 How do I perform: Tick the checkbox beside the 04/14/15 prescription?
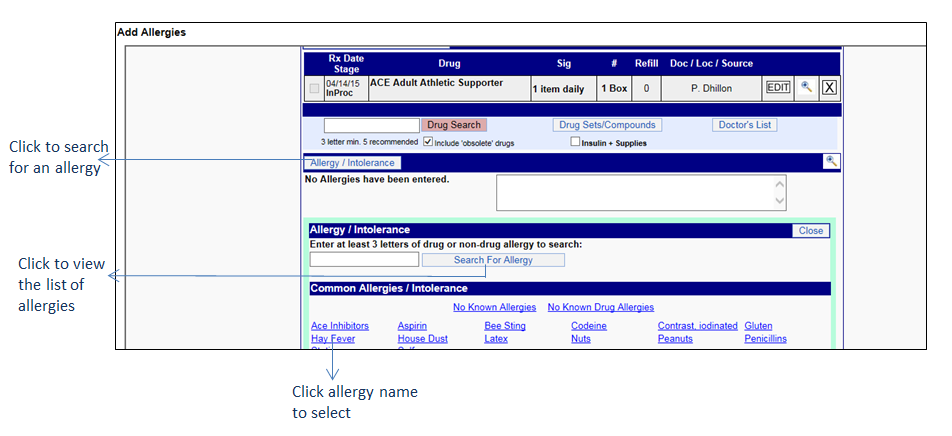(314, 89)
